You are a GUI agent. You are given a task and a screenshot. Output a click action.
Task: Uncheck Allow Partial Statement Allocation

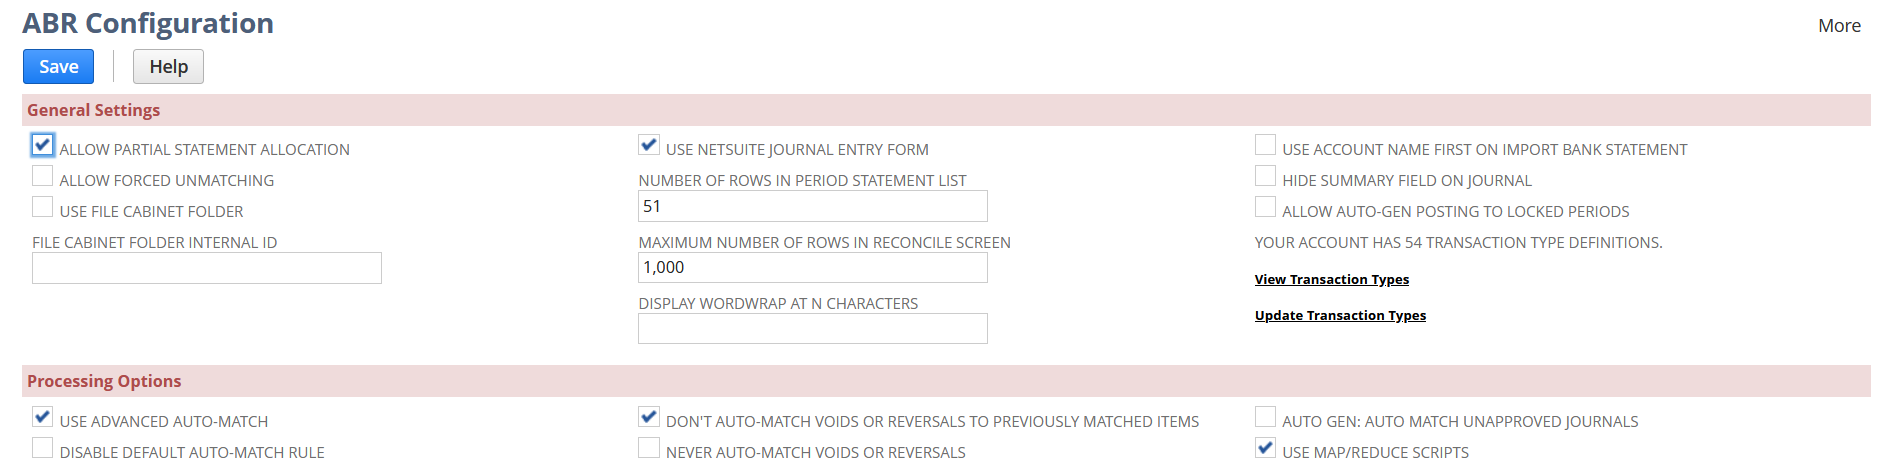pos(42,146)
